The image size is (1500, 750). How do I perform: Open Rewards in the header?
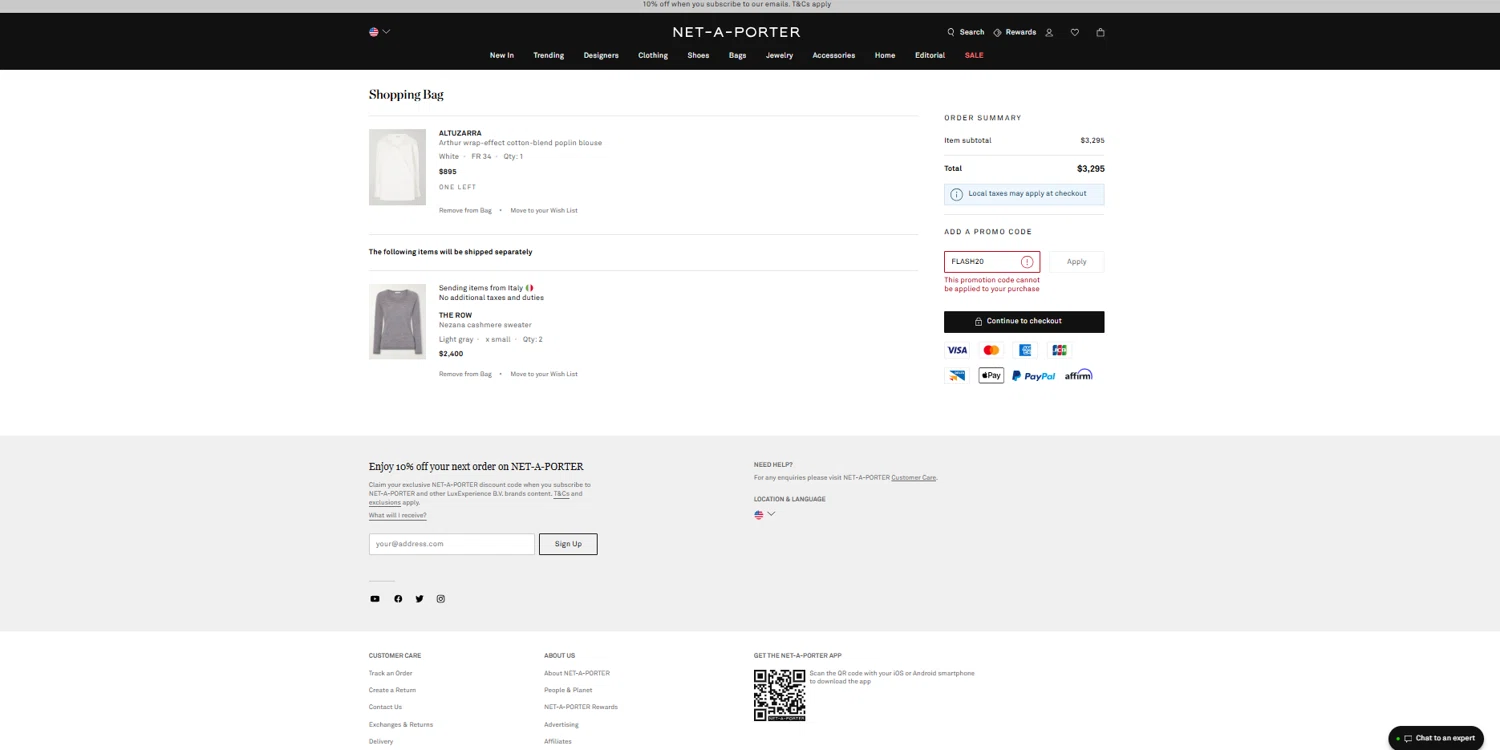coord(1014,32)
